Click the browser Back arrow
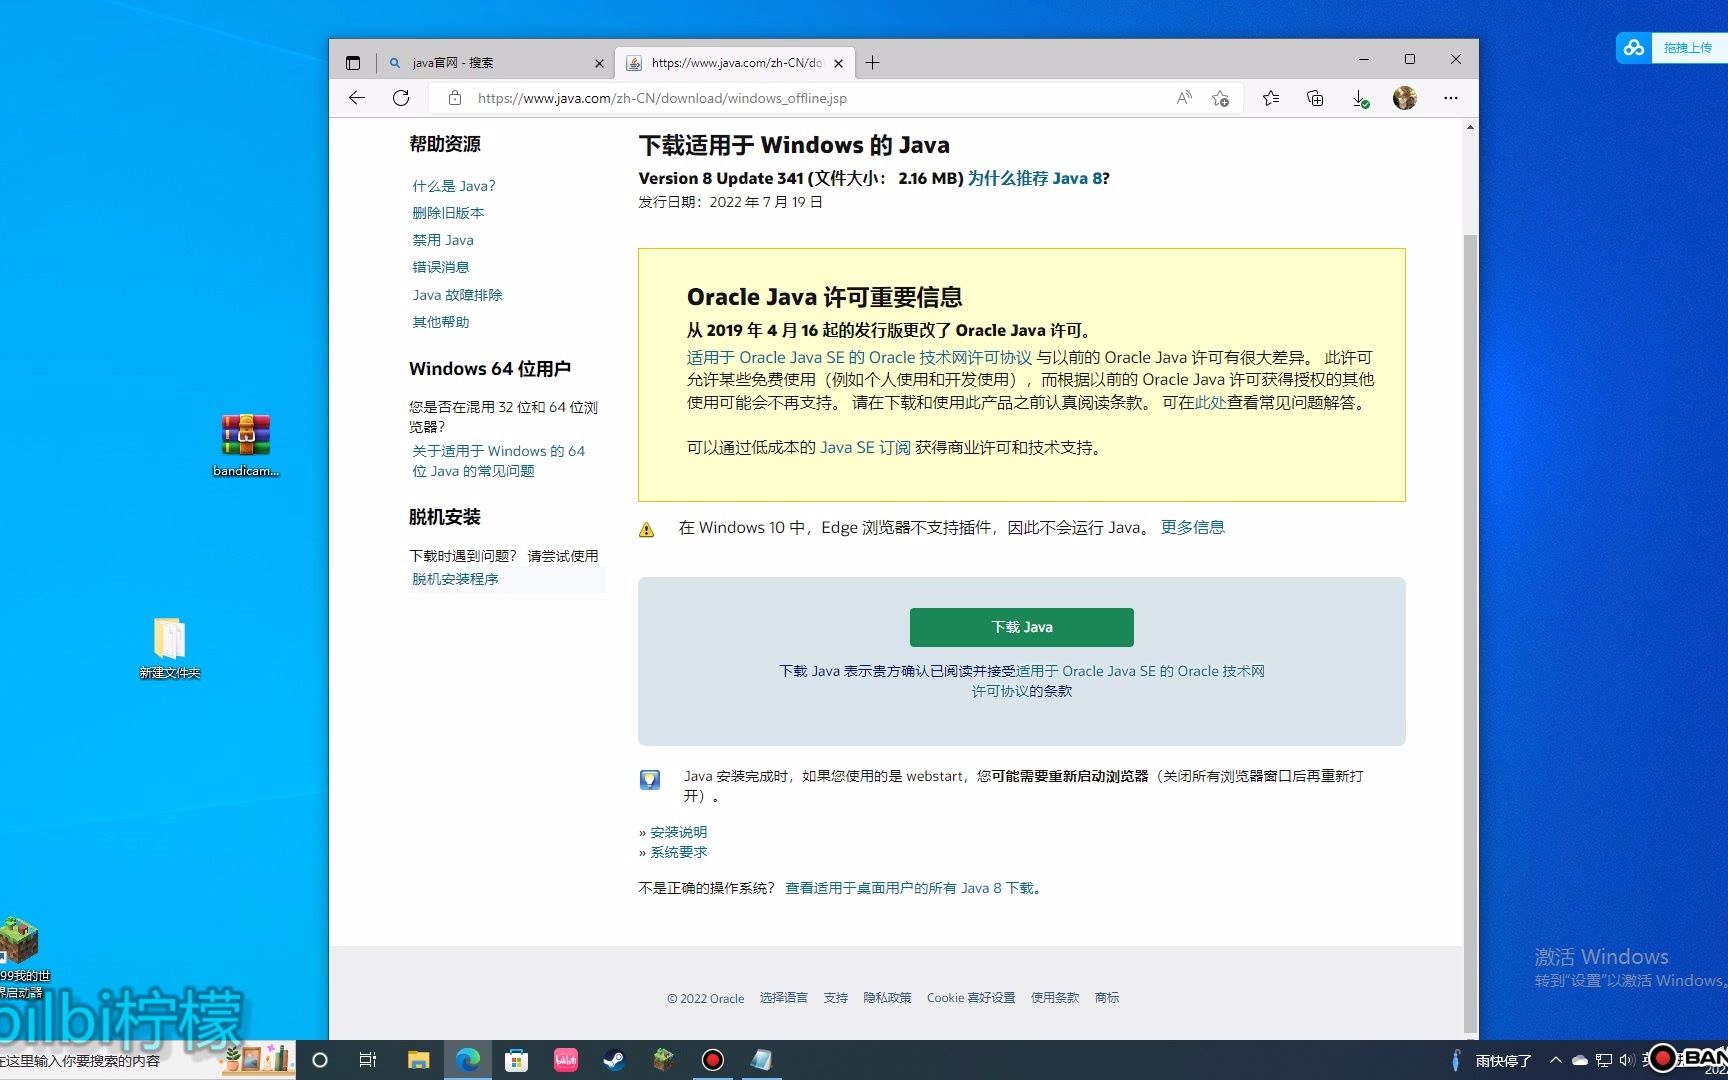 tap(357, 98)
